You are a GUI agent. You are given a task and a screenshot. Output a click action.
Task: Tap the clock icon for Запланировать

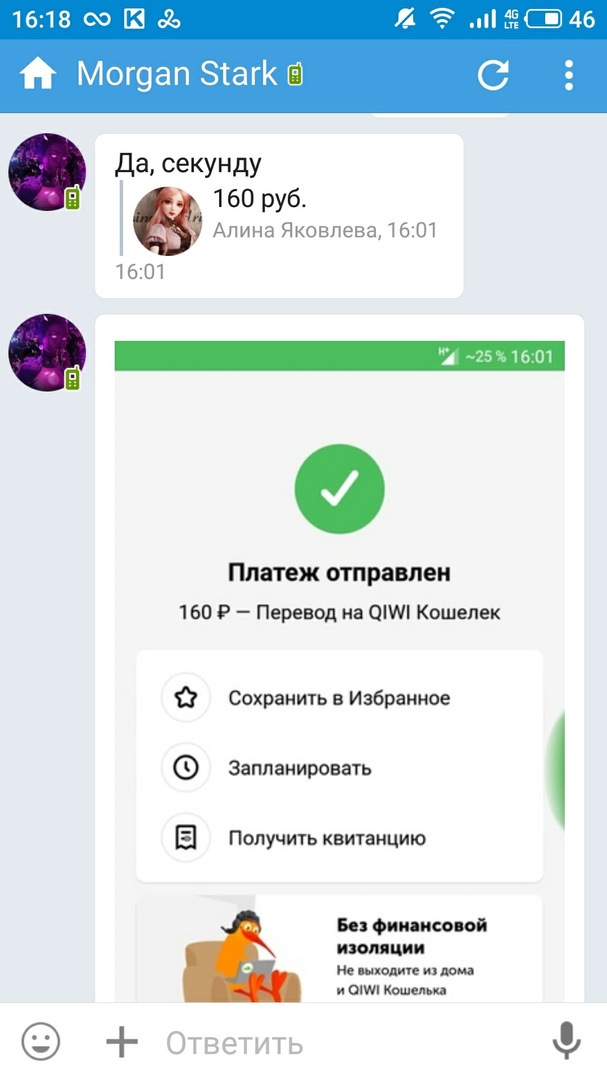pos(185,767)
